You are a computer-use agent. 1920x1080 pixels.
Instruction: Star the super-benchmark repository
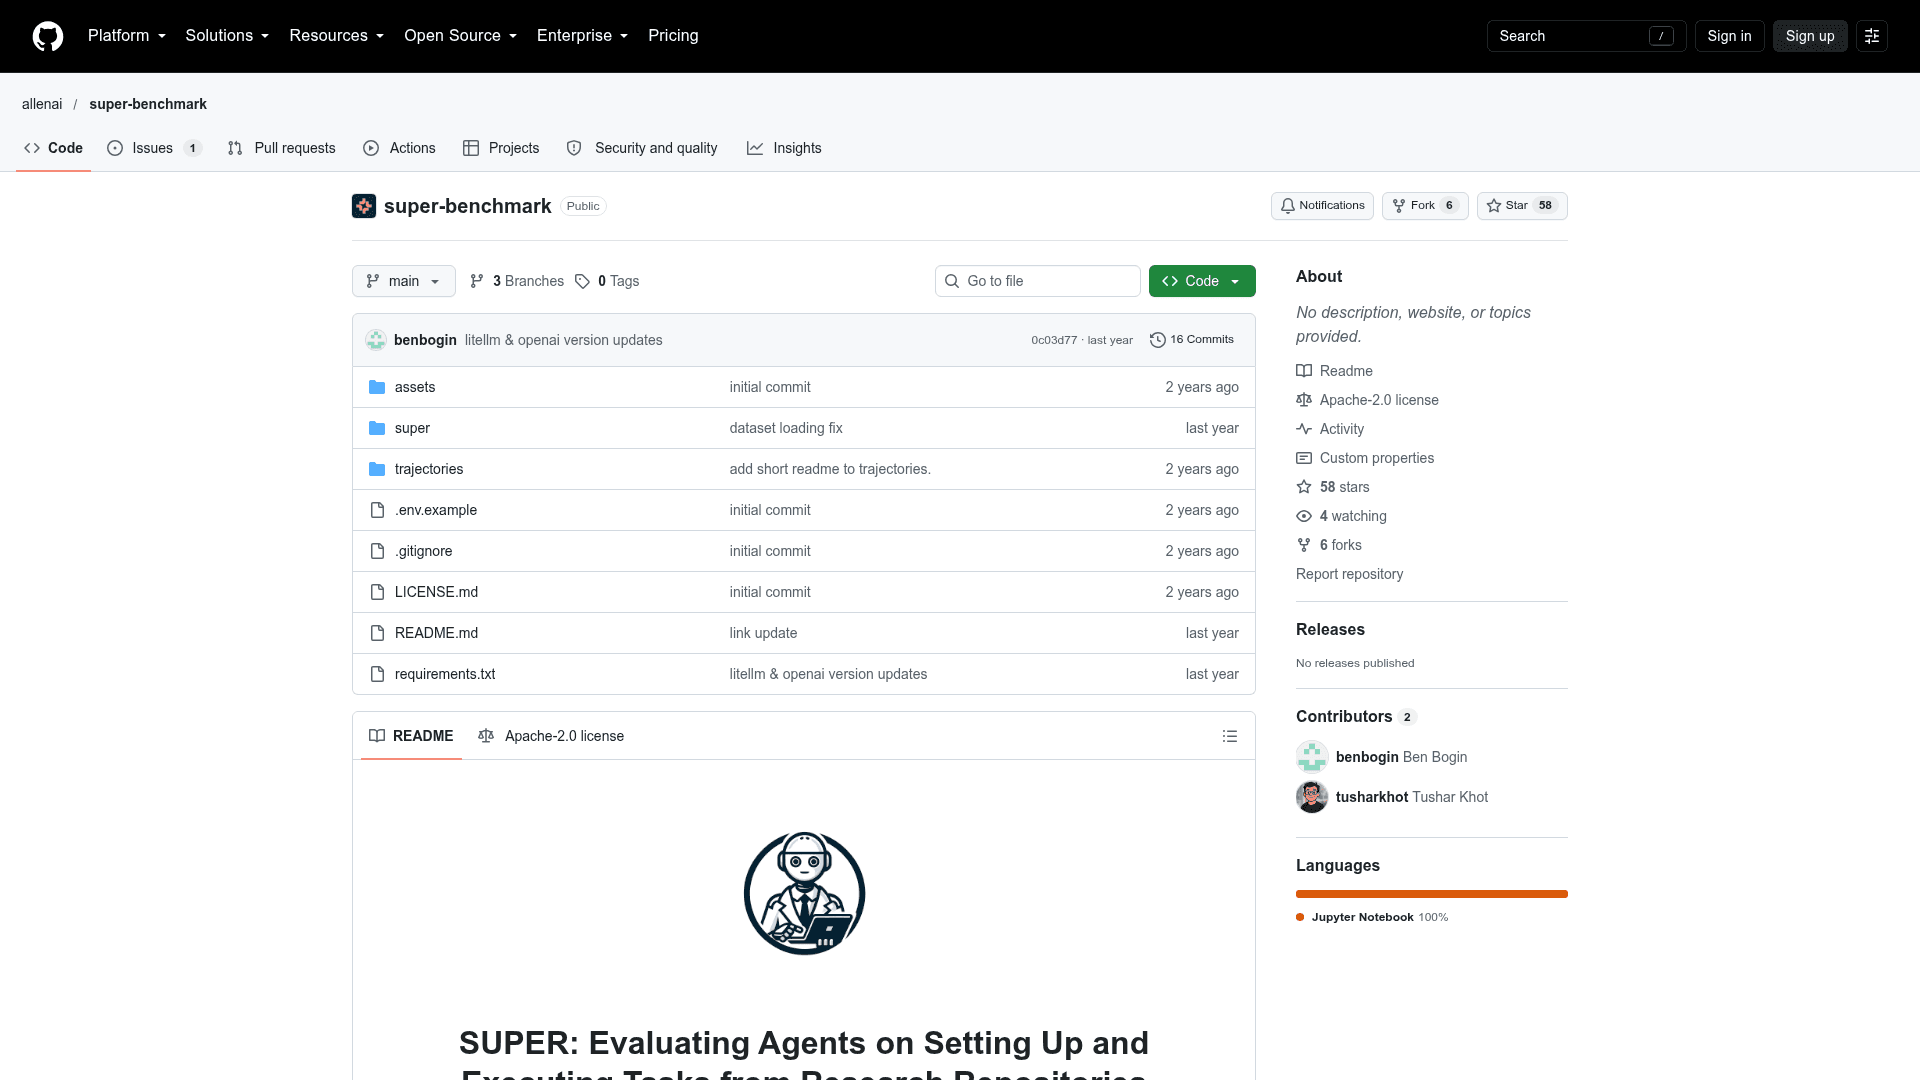(x=1522, y=206)
